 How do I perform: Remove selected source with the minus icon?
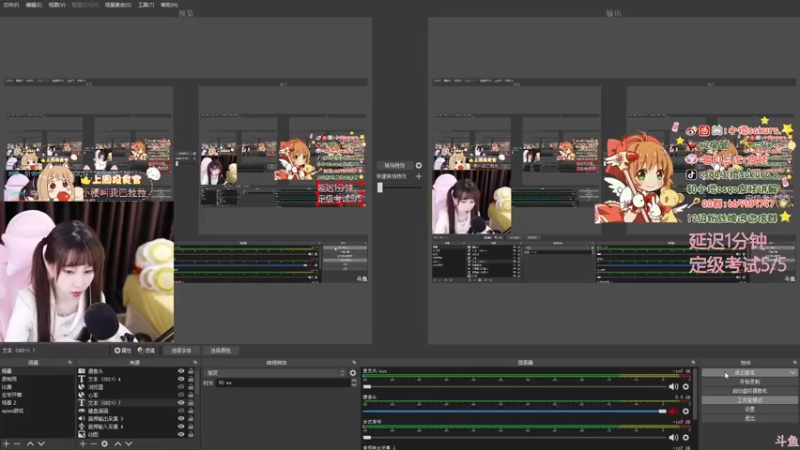pos(93,444)
